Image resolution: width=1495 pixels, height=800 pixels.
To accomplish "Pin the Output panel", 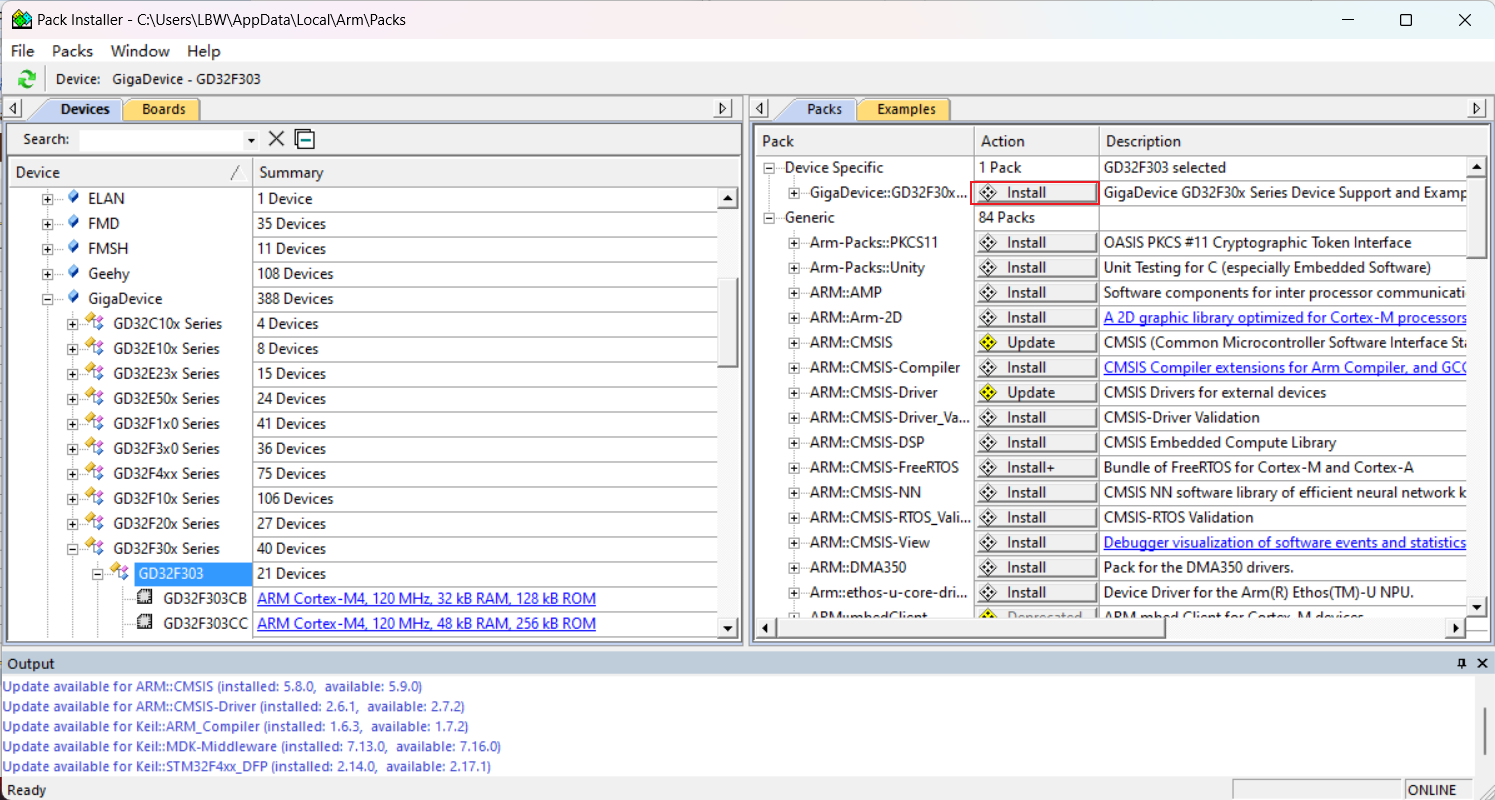I will [x=1461, y=664].
